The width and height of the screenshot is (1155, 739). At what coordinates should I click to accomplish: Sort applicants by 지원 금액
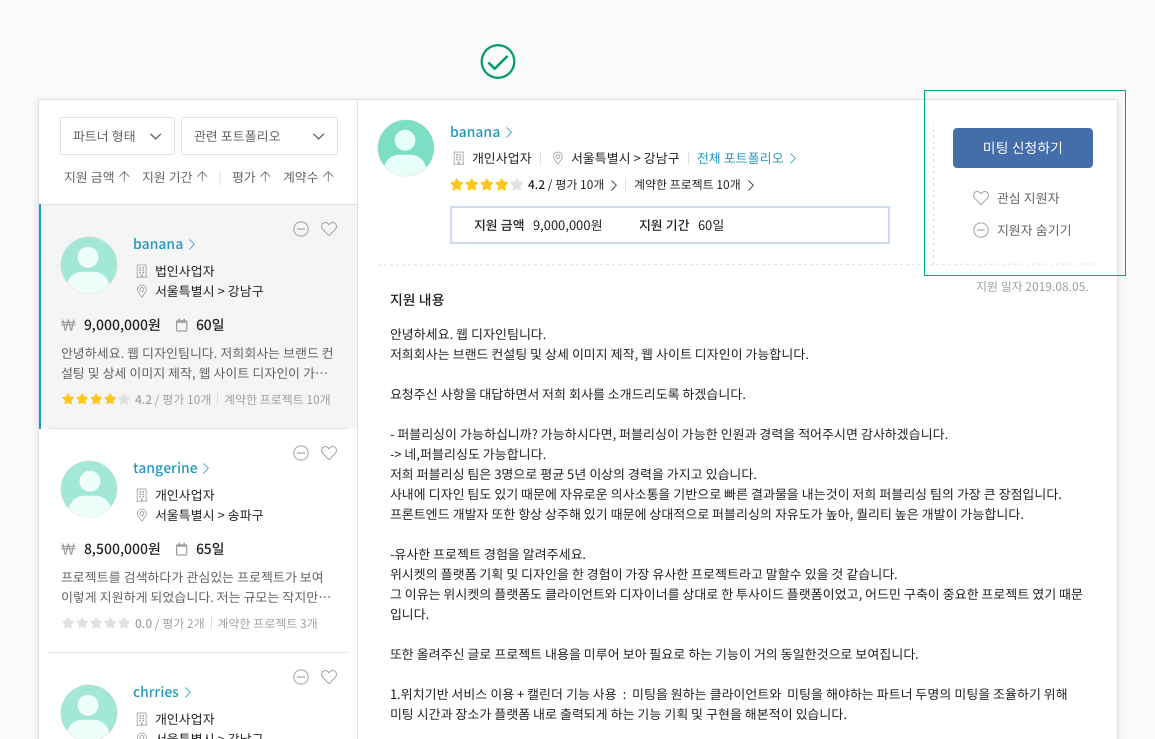pyautogui.click(x=96, y=177)
